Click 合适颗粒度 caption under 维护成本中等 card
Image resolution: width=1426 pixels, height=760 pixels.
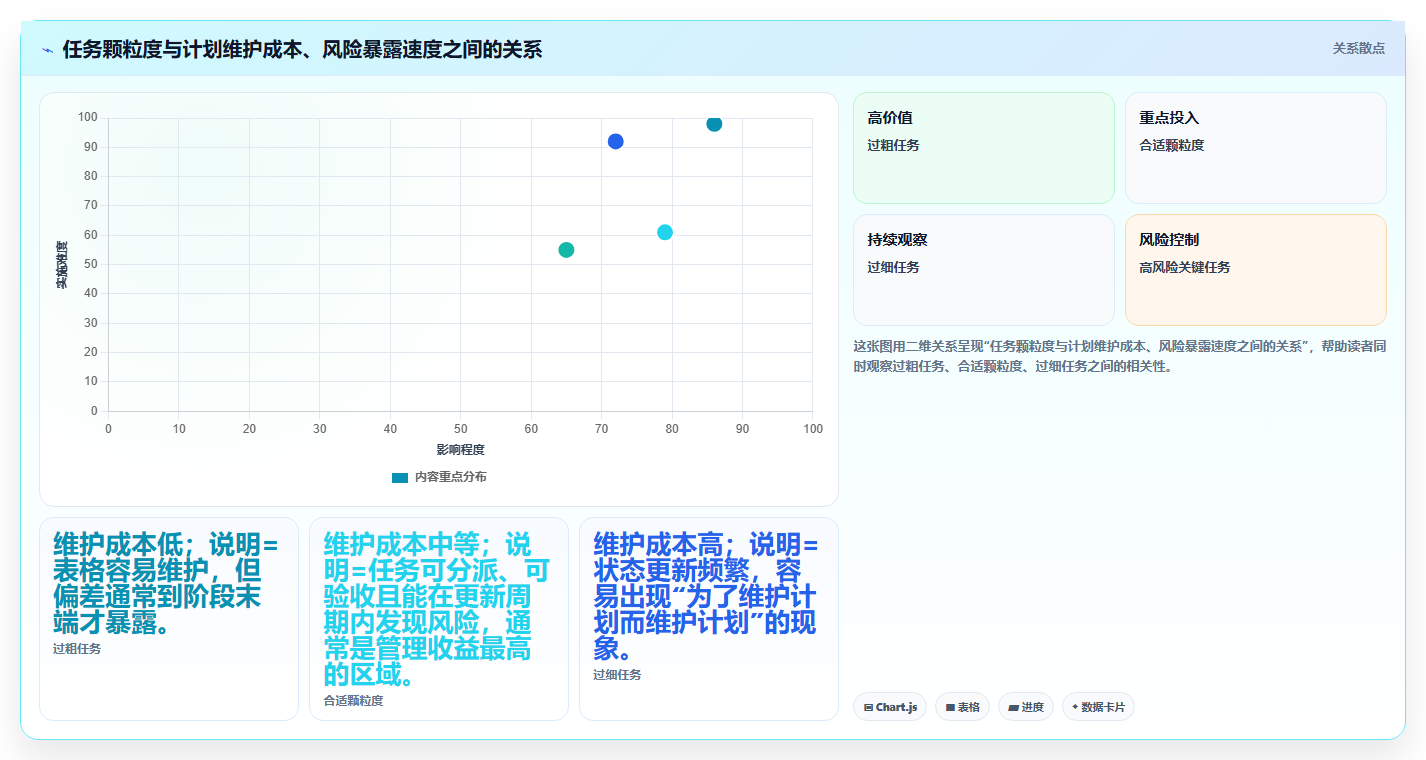coord(353,701)
